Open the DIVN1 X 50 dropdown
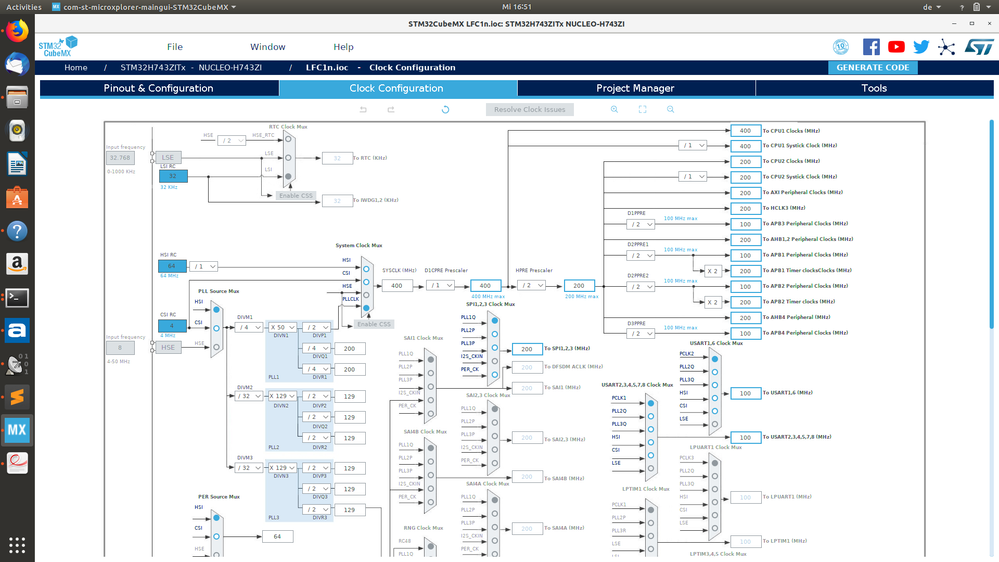 (282, 328)
